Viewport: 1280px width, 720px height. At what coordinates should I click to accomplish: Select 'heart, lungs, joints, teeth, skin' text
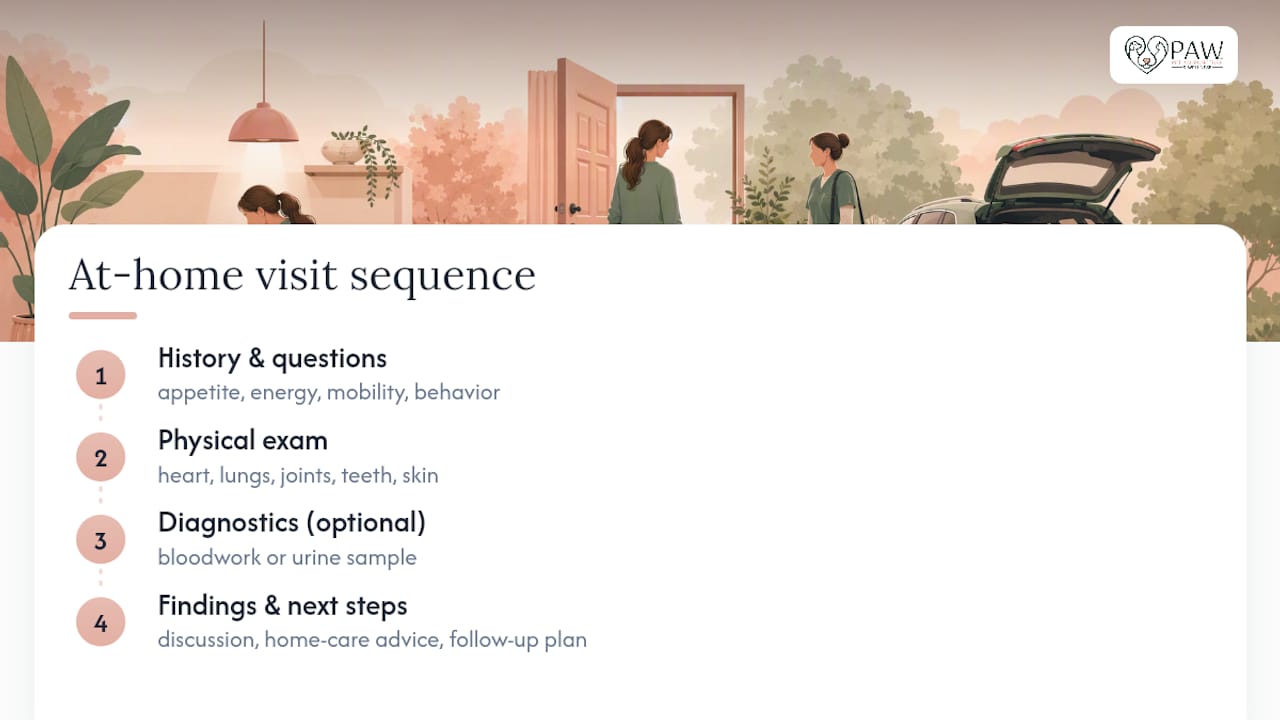point(298,475)
